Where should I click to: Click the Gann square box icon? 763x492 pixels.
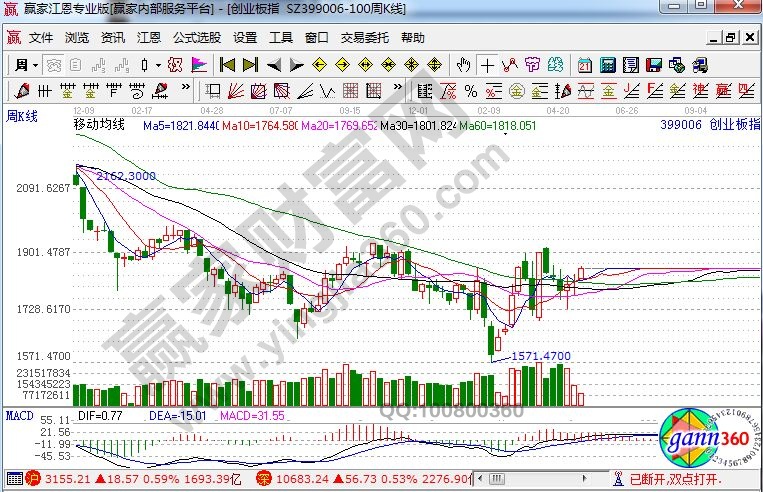pyautogui.click(x=213, y=91)
